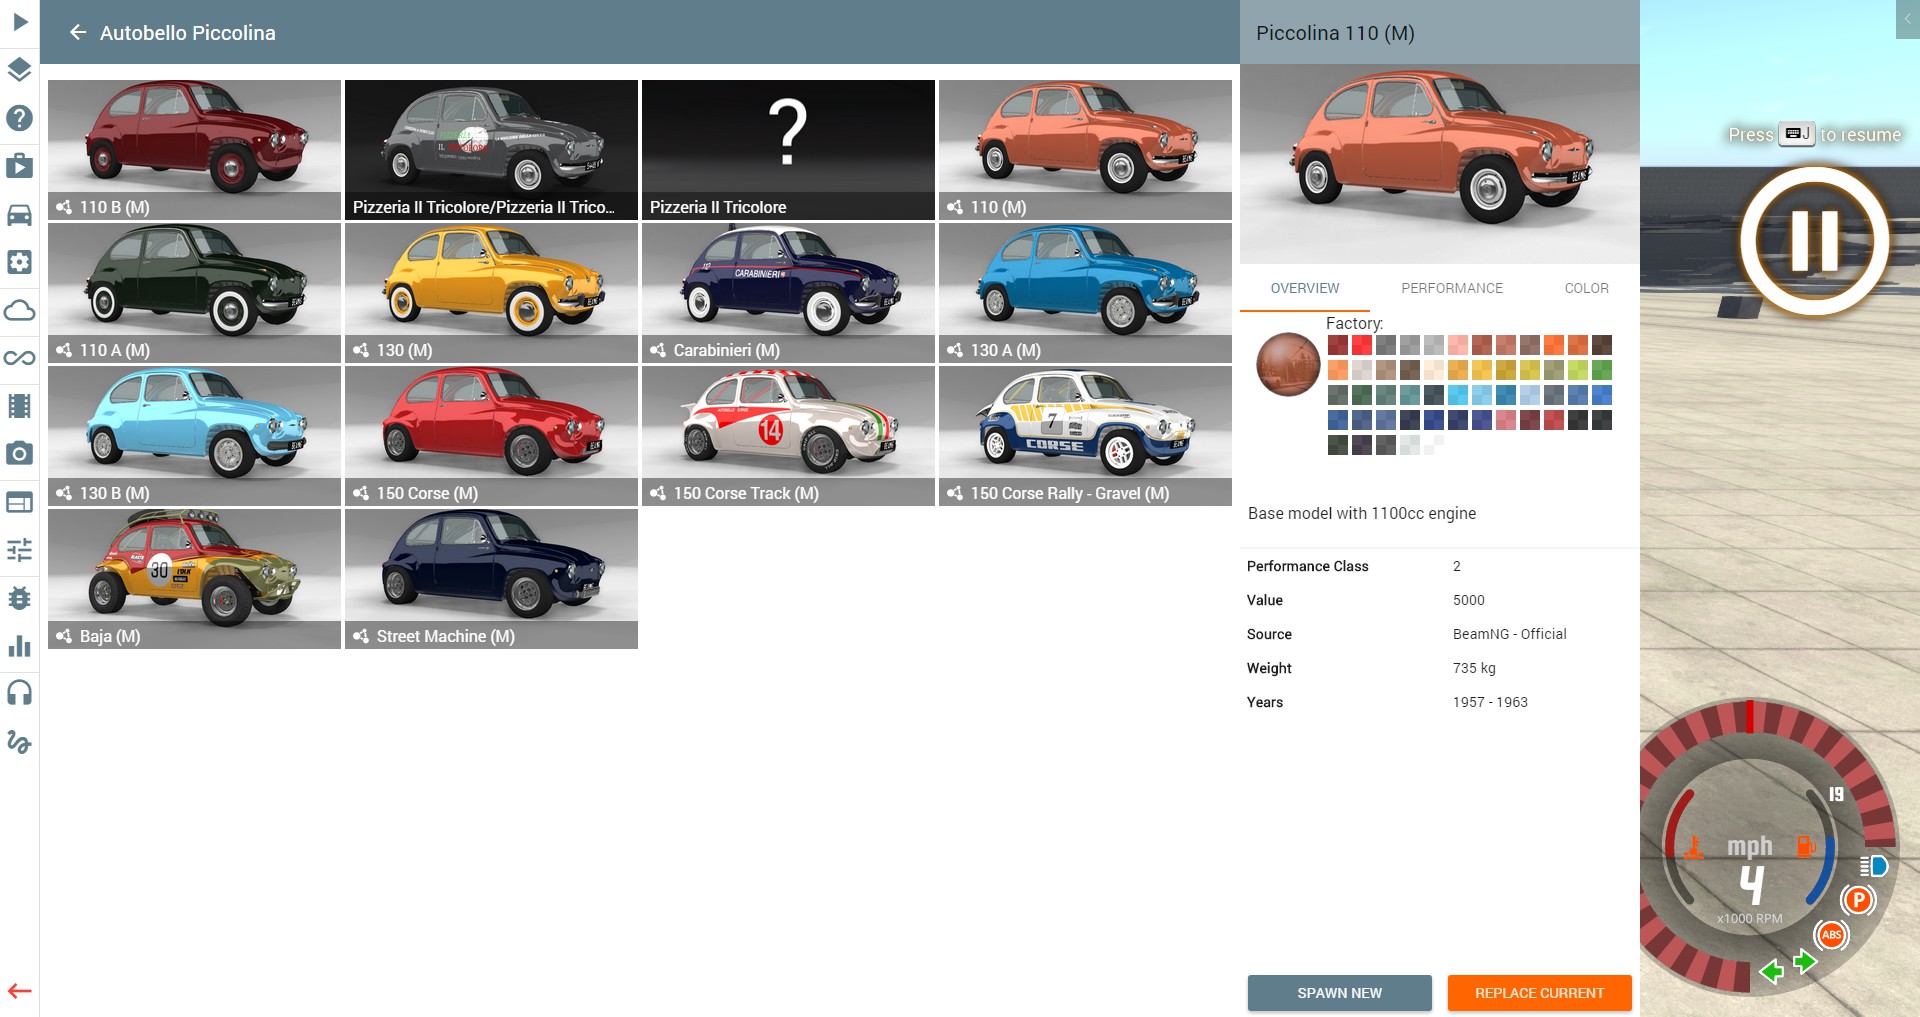Viewport: 1920px width, 1017px height.
Task: Click the parking brake indicator on the gauge
Action: click(x=1858, y=900)
